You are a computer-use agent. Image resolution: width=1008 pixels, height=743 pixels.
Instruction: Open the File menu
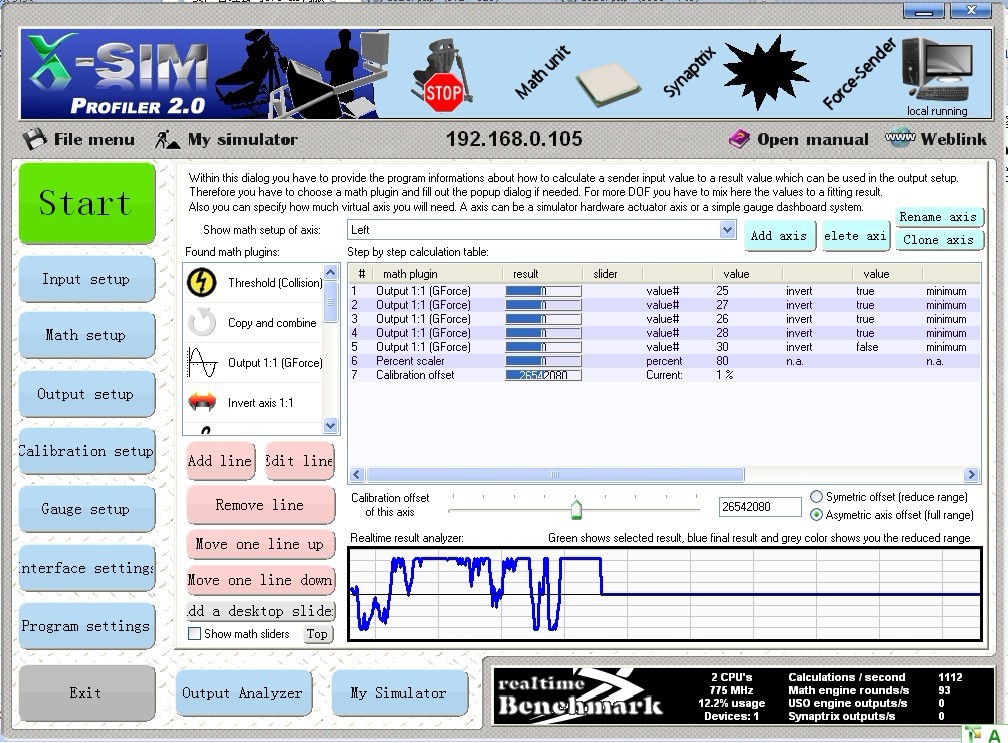94,139
